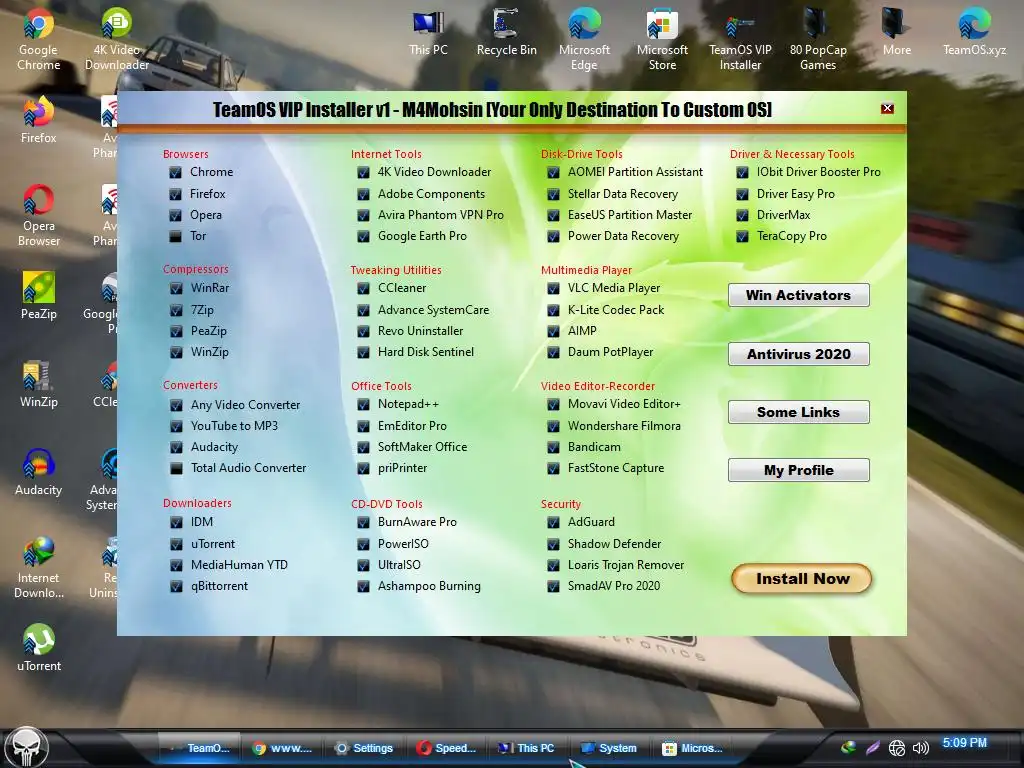Uncheck the AOMEI Partition Assistant checkbox
The width and height of the screenshot is (1024, 768).
click(x=553, y=172)
